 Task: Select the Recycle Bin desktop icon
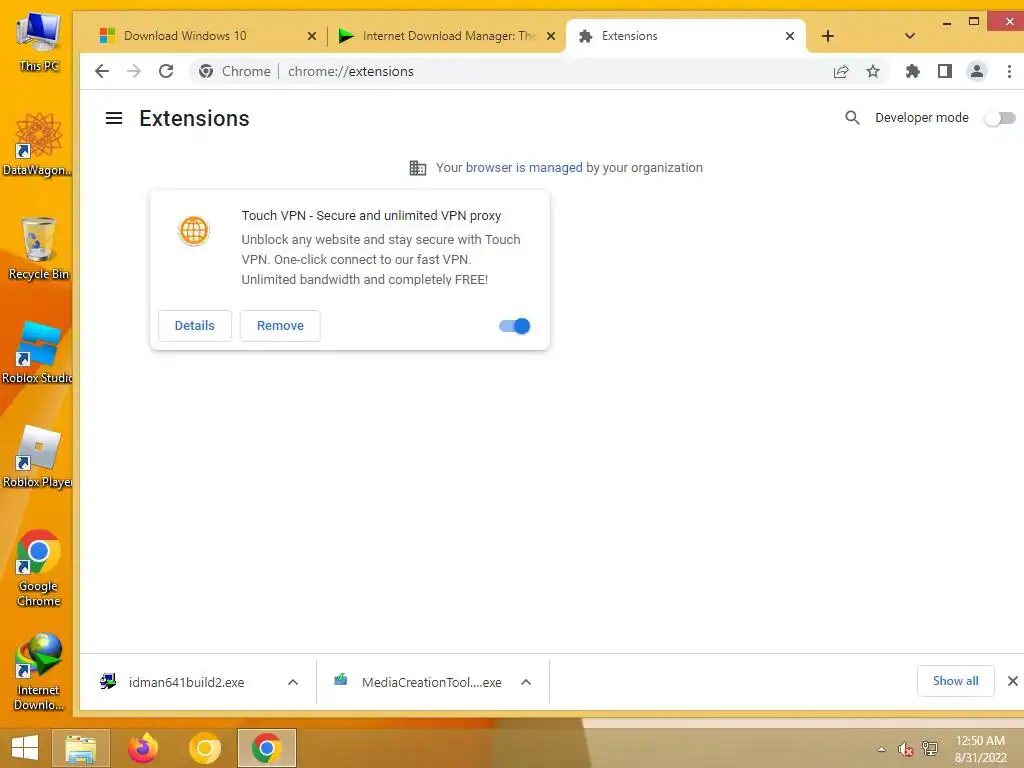click(x=39, y=249)
